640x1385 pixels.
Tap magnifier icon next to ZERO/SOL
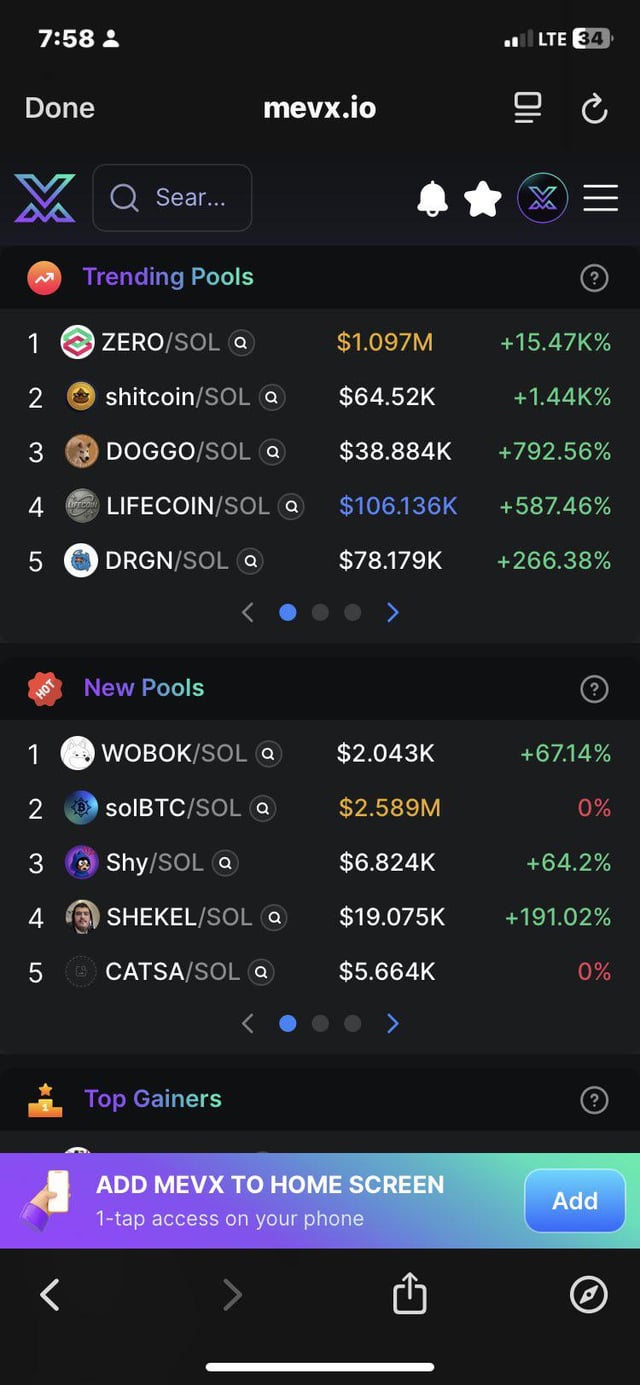pos(241,343)
